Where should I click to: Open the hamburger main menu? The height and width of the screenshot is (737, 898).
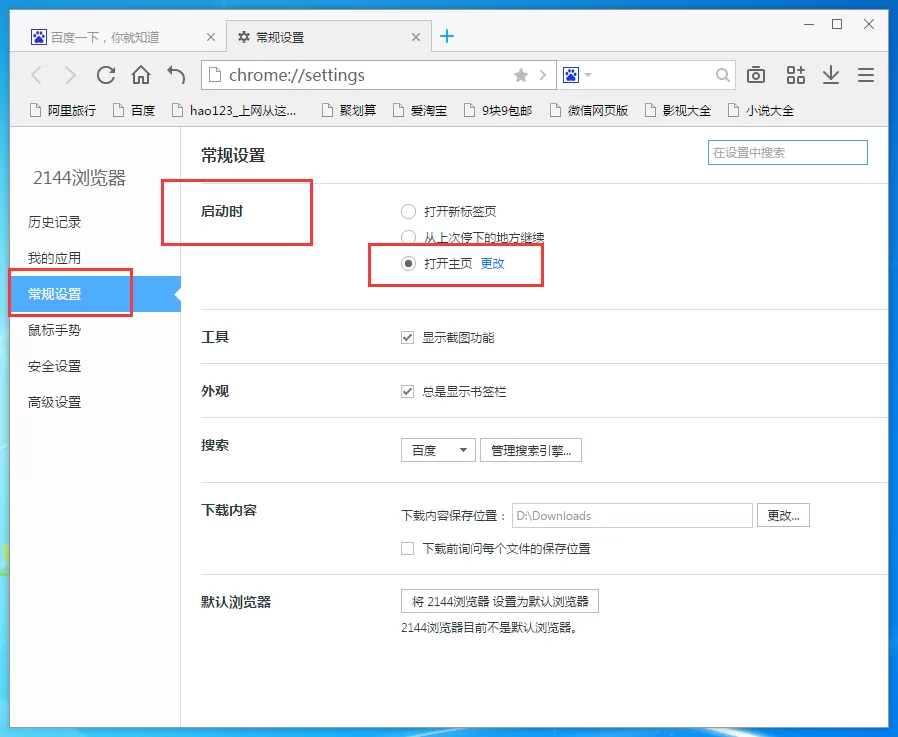[x=866, y=75]
